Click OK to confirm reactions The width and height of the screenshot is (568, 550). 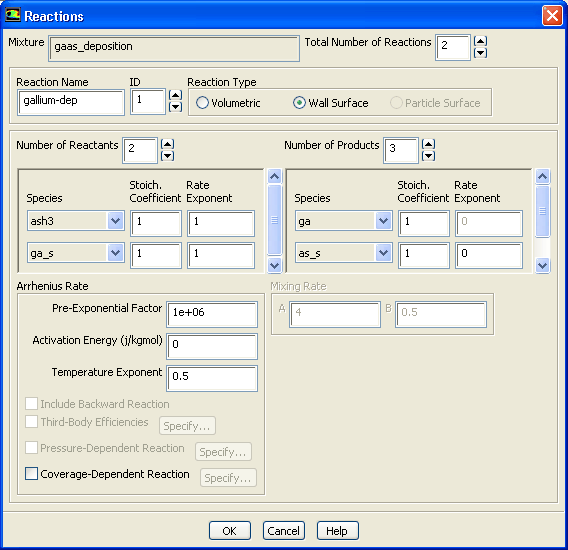pos(230,531)
